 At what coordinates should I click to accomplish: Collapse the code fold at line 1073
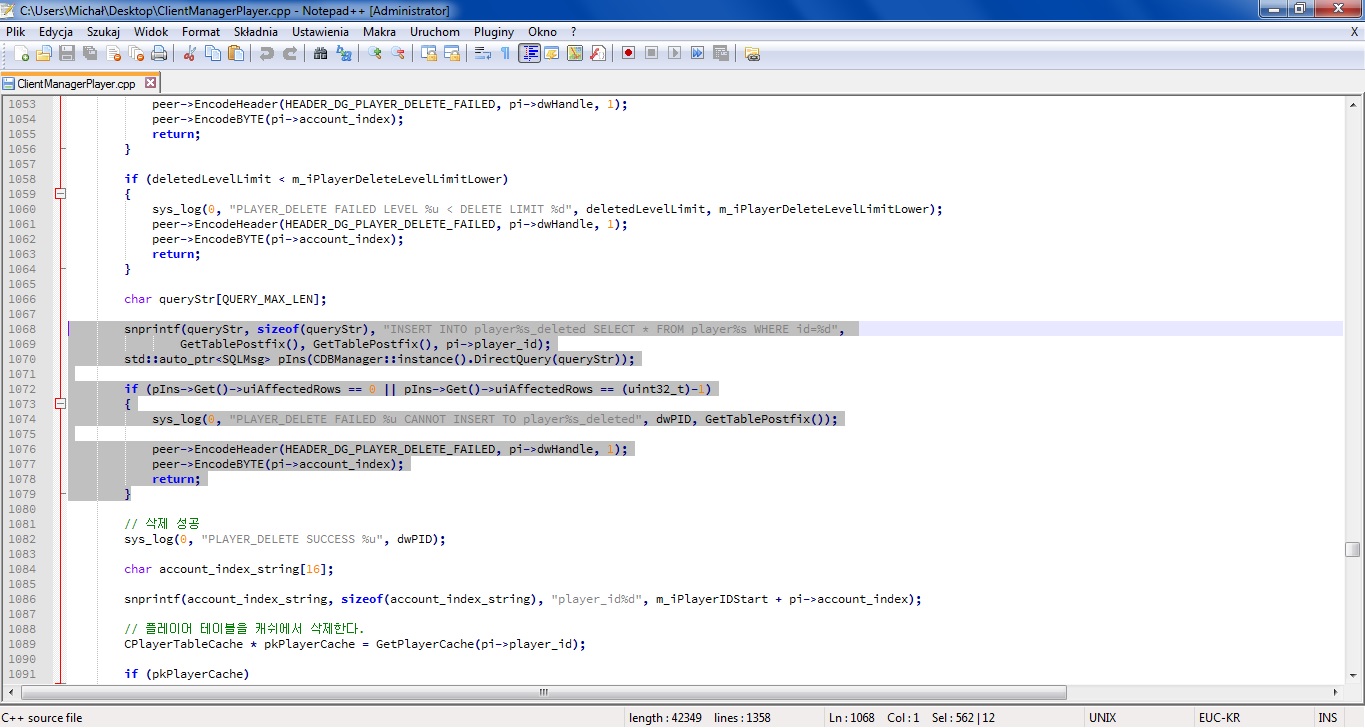click(x=60, y=404)
